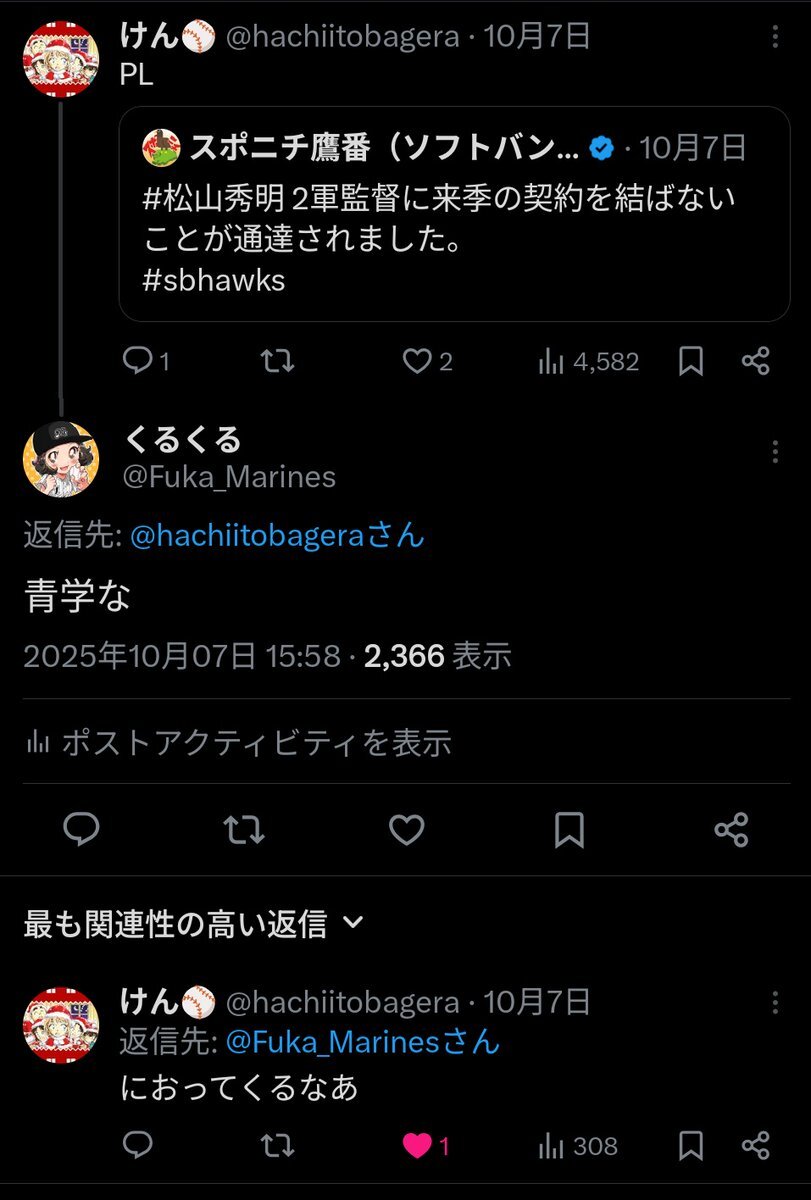Open more options for くるくる post

775,453
